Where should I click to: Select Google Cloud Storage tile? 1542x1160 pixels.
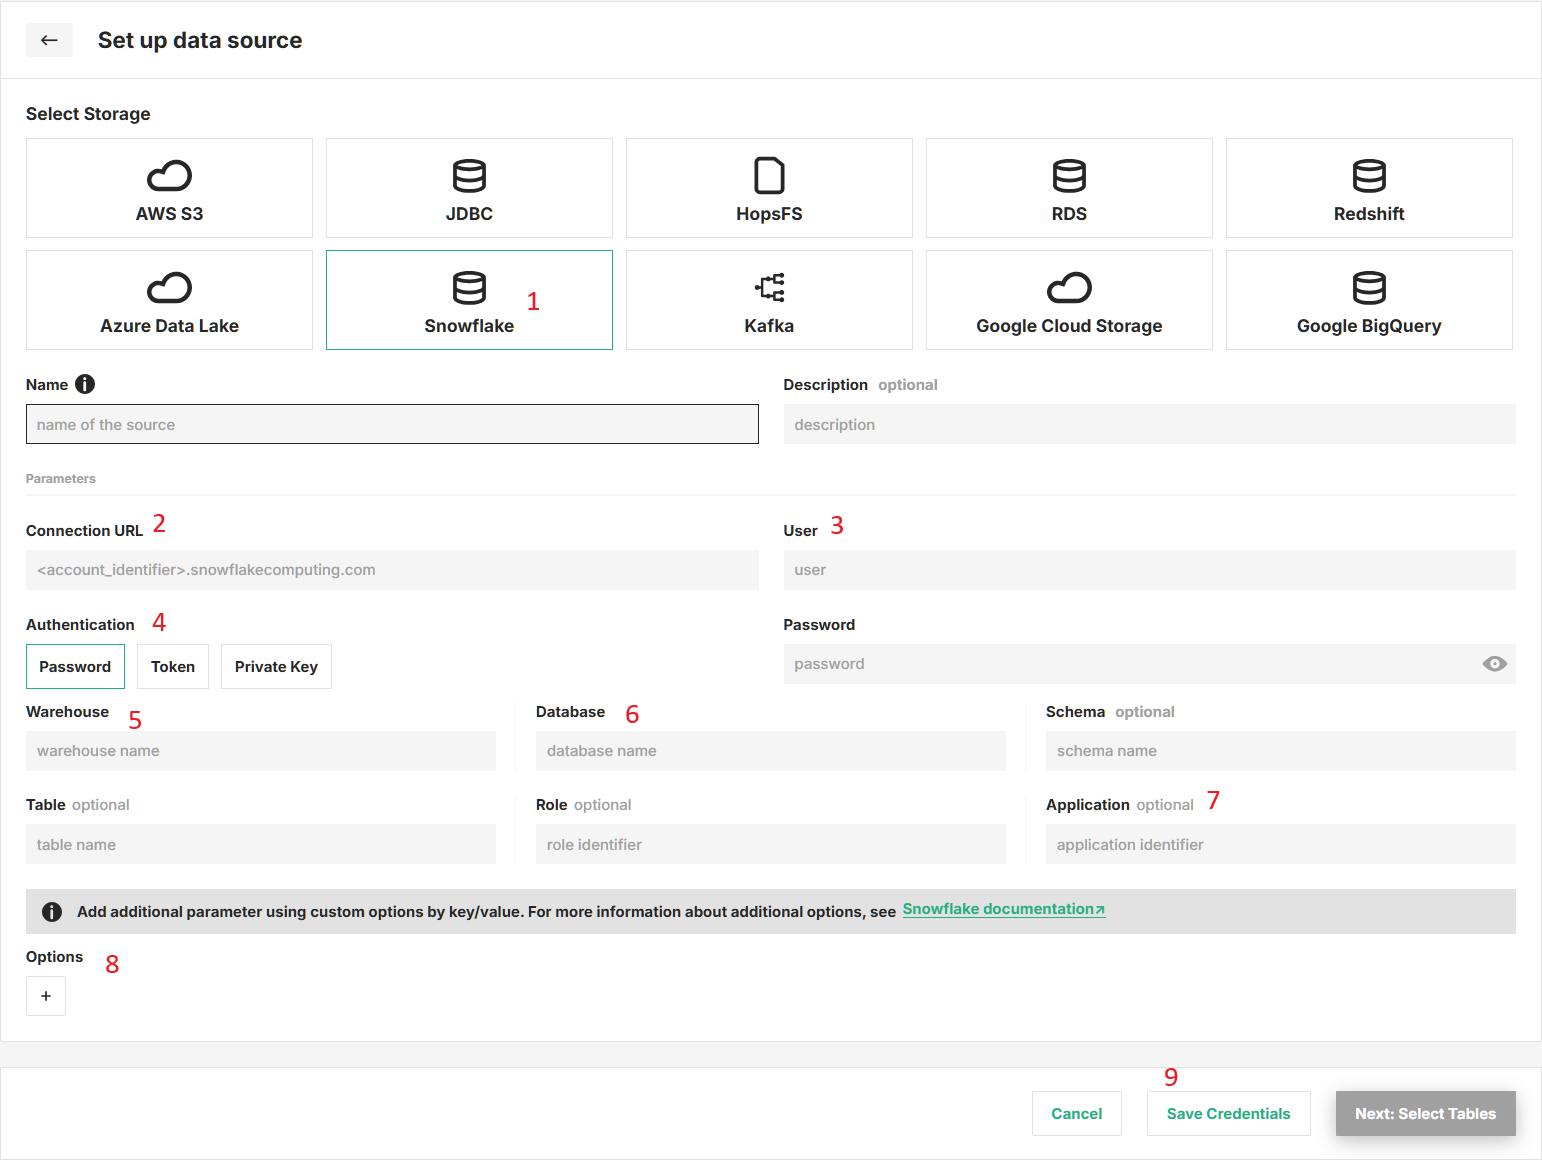(x=1069, y=300)
